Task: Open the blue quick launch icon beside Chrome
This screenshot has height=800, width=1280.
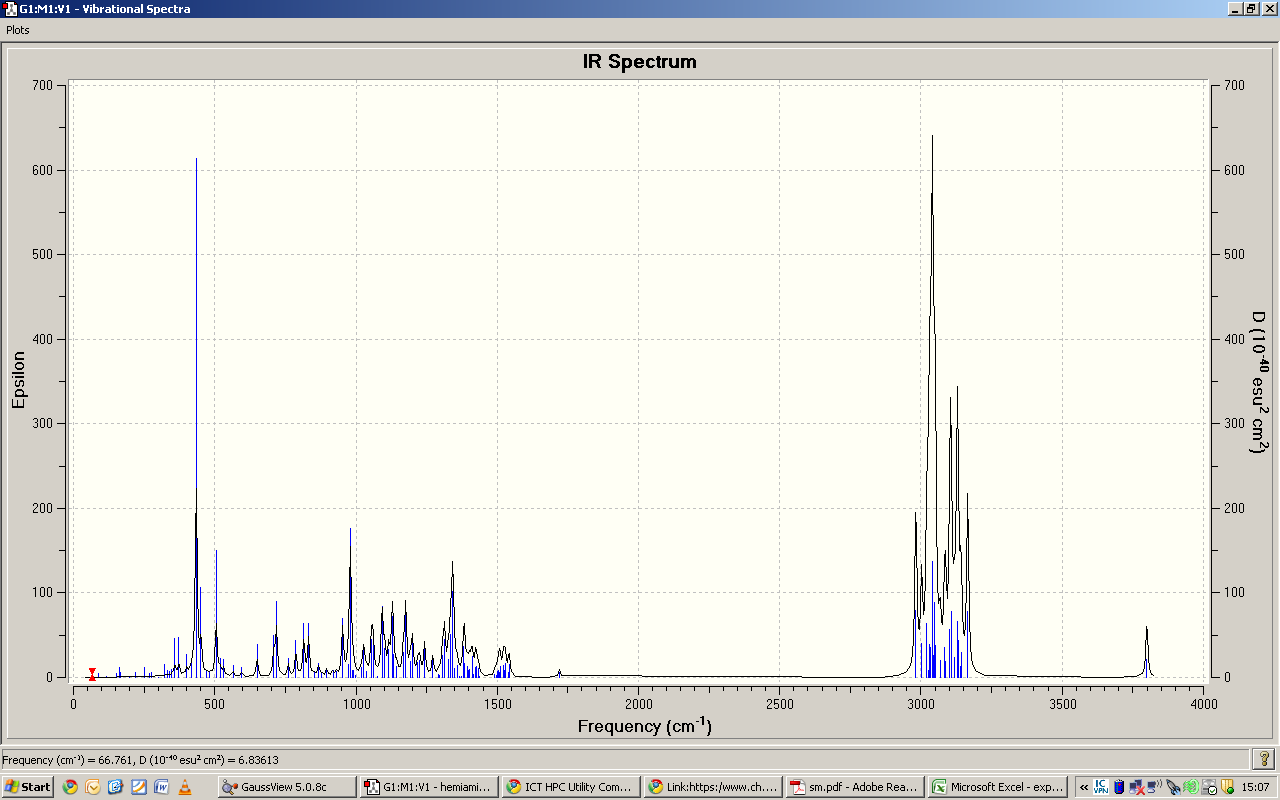Action: tap(116, 787)
